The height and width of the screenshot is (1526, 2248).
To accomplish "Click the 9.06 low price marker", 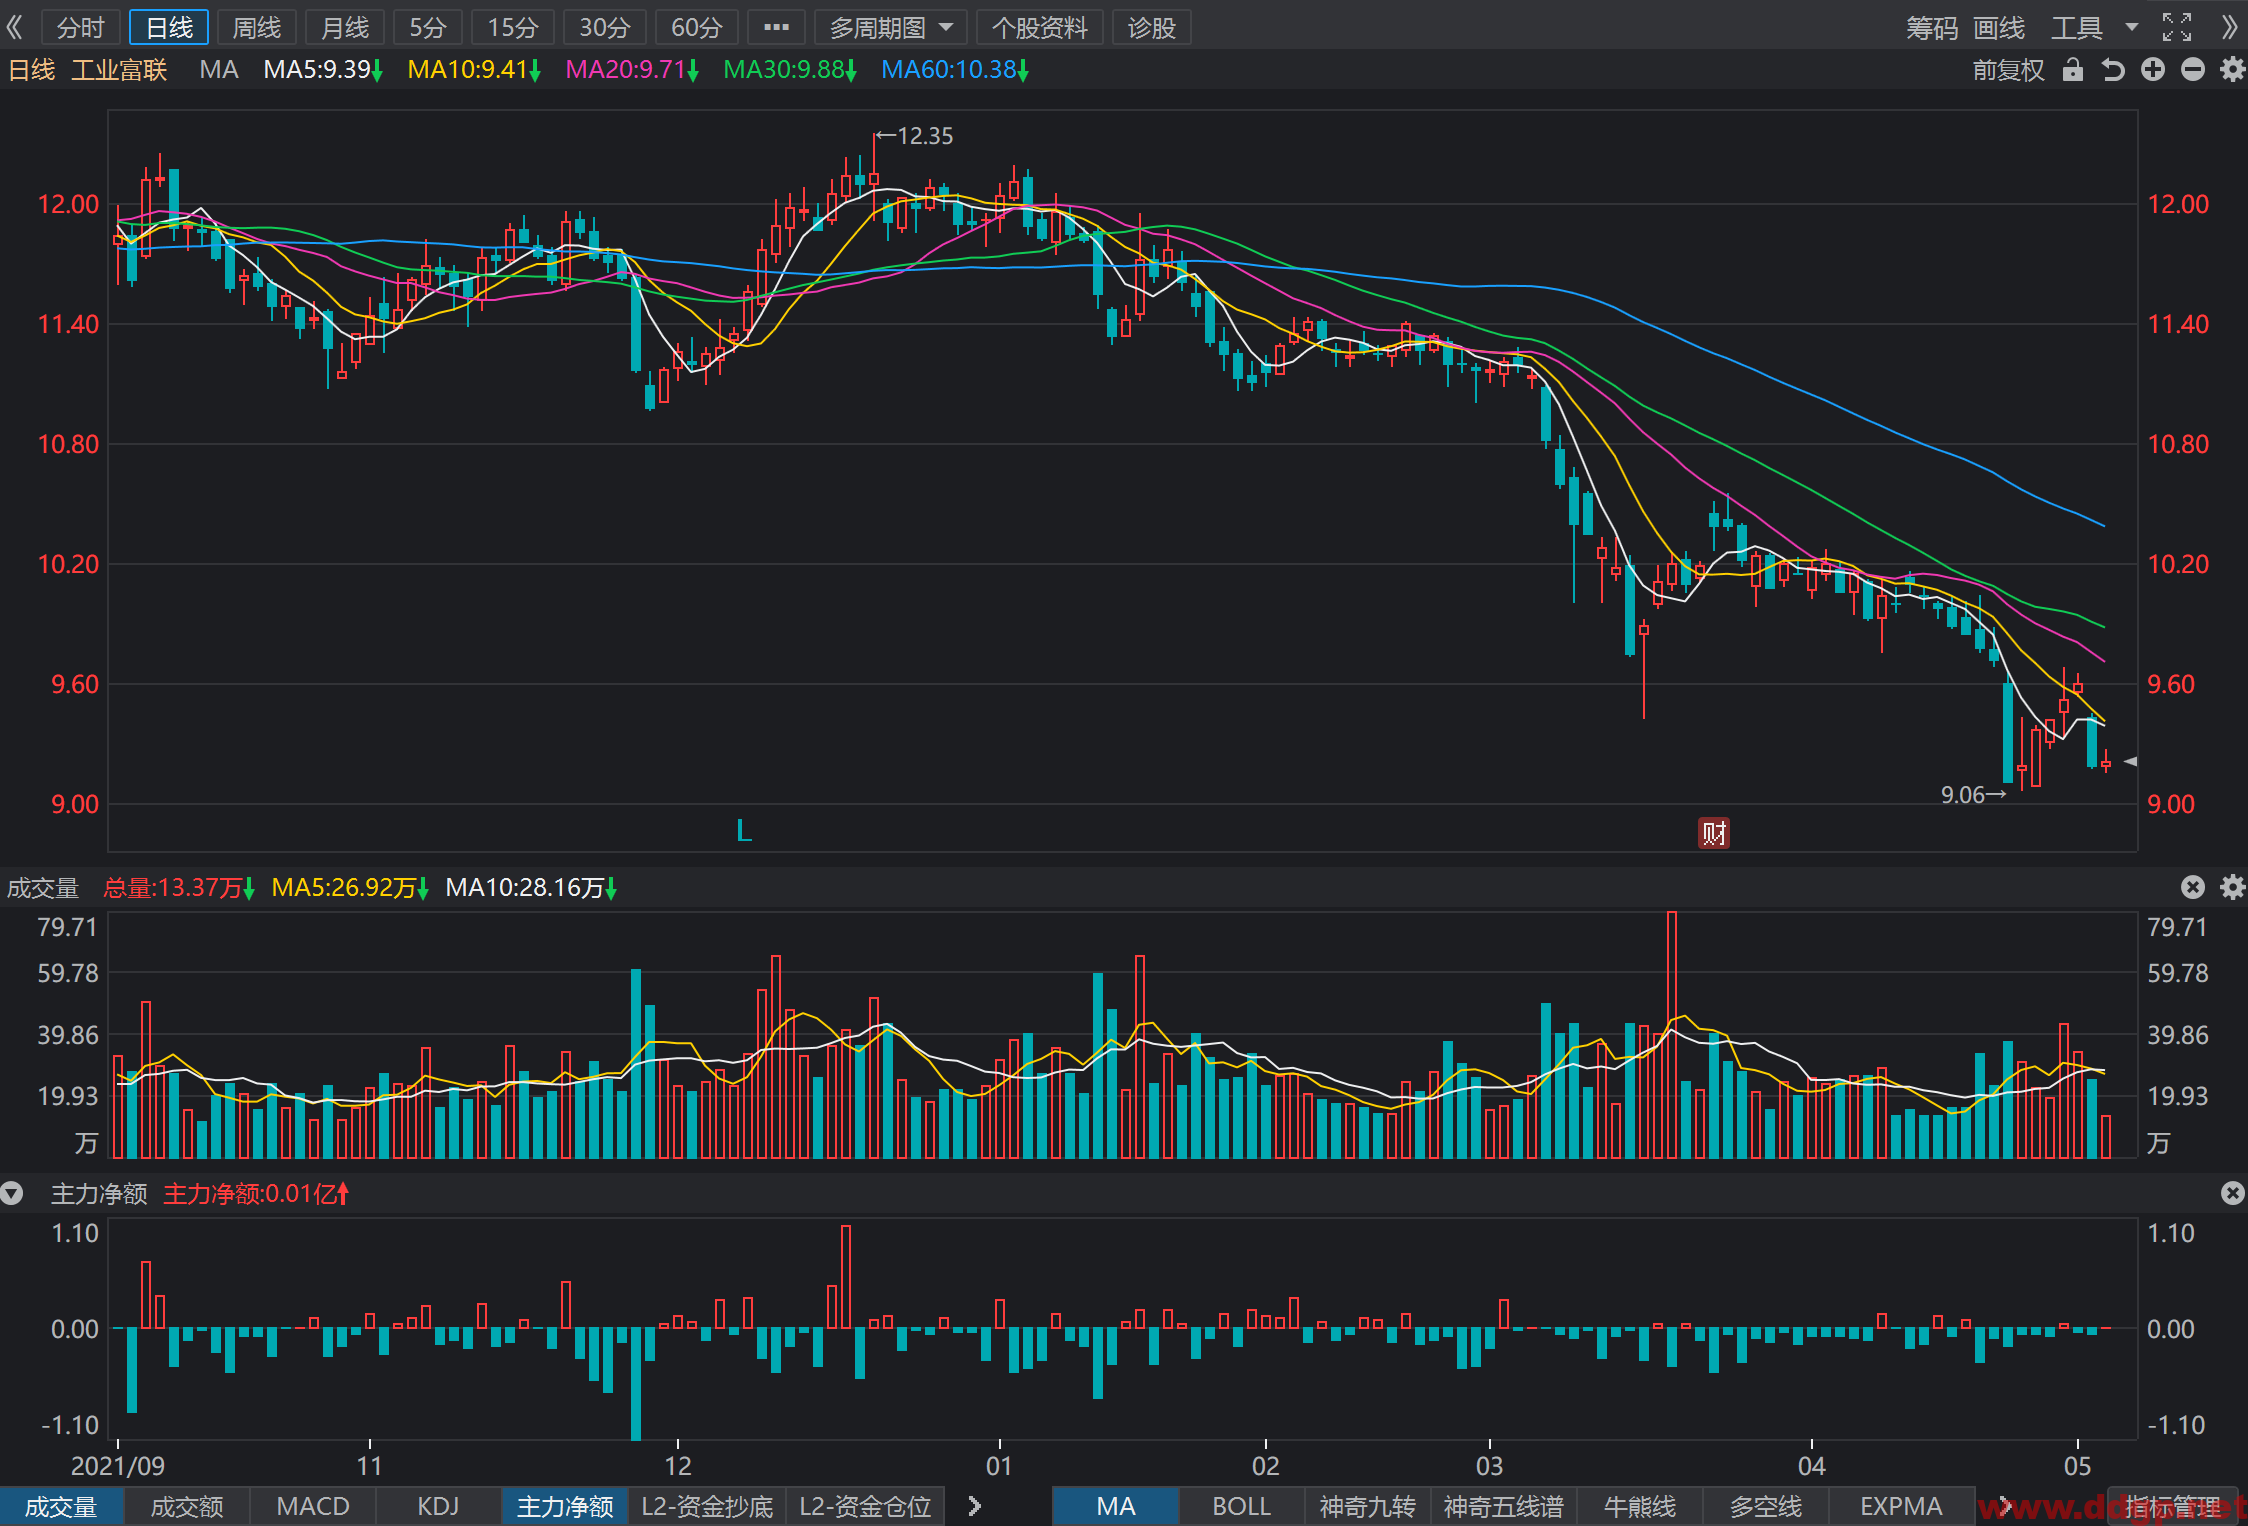I will (1973, 795).
